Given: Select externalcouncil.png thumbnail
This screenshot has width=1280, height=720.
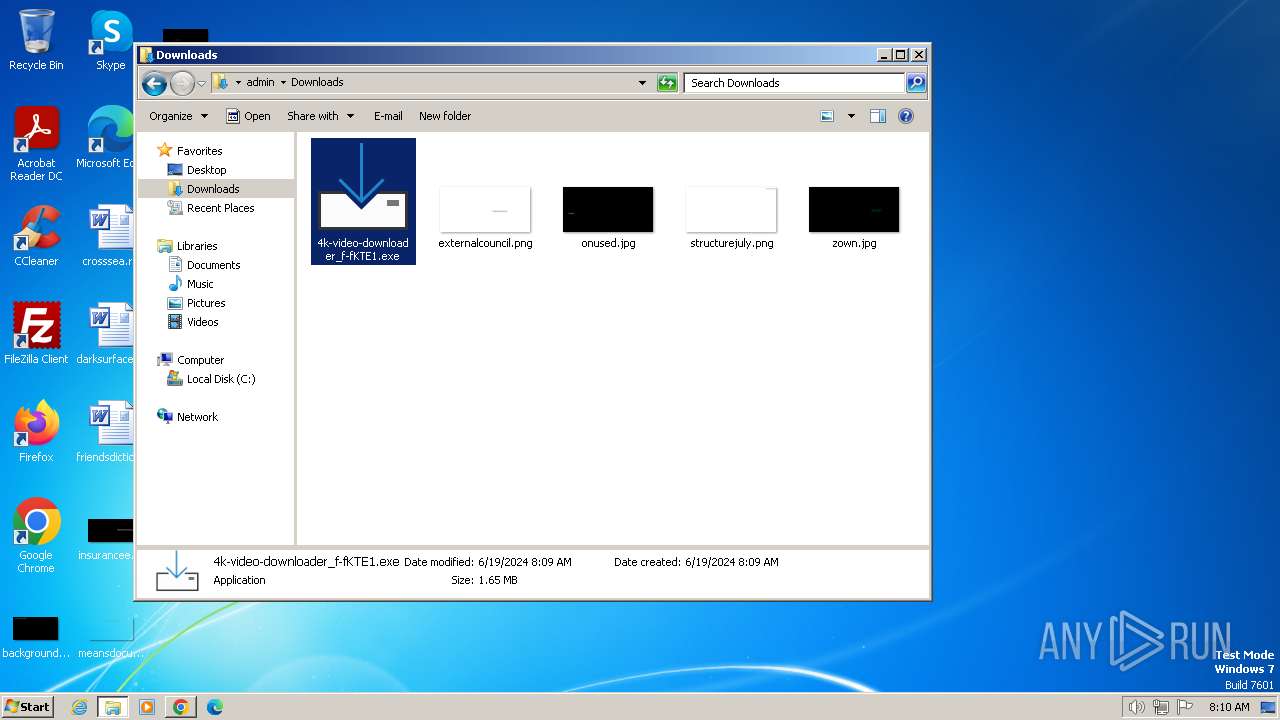Looking at the screenshot, I should [x=485, y=217].
